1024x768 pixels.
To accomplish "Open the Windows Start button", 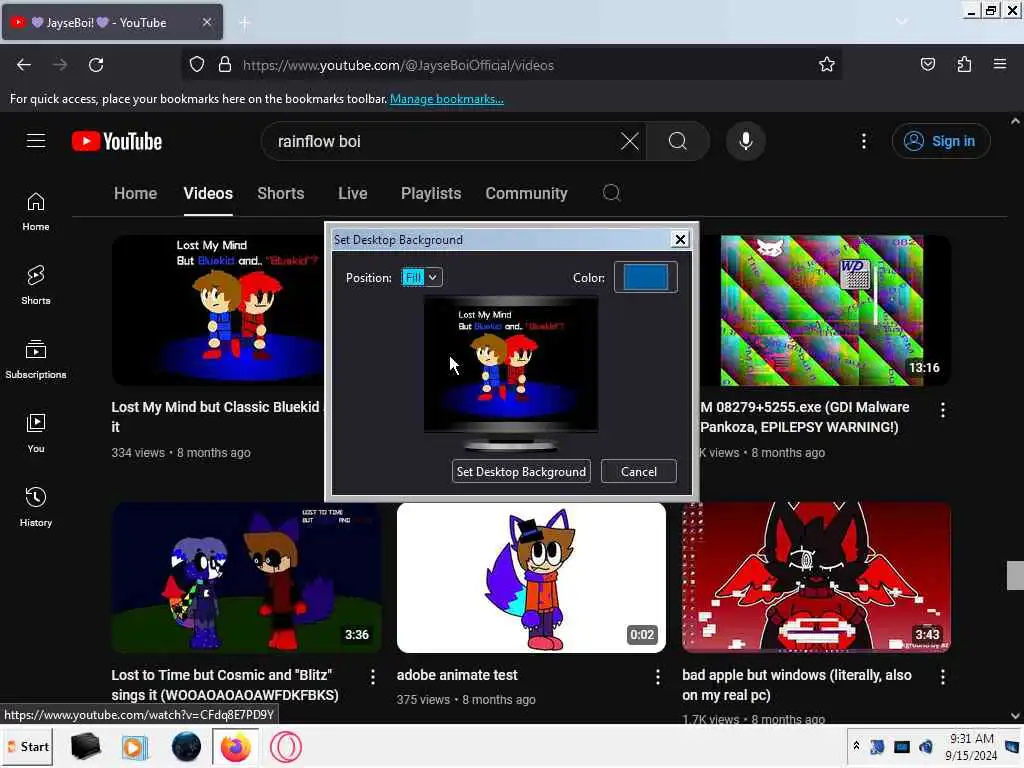I will pyautogui.click(x=27, y=746).
